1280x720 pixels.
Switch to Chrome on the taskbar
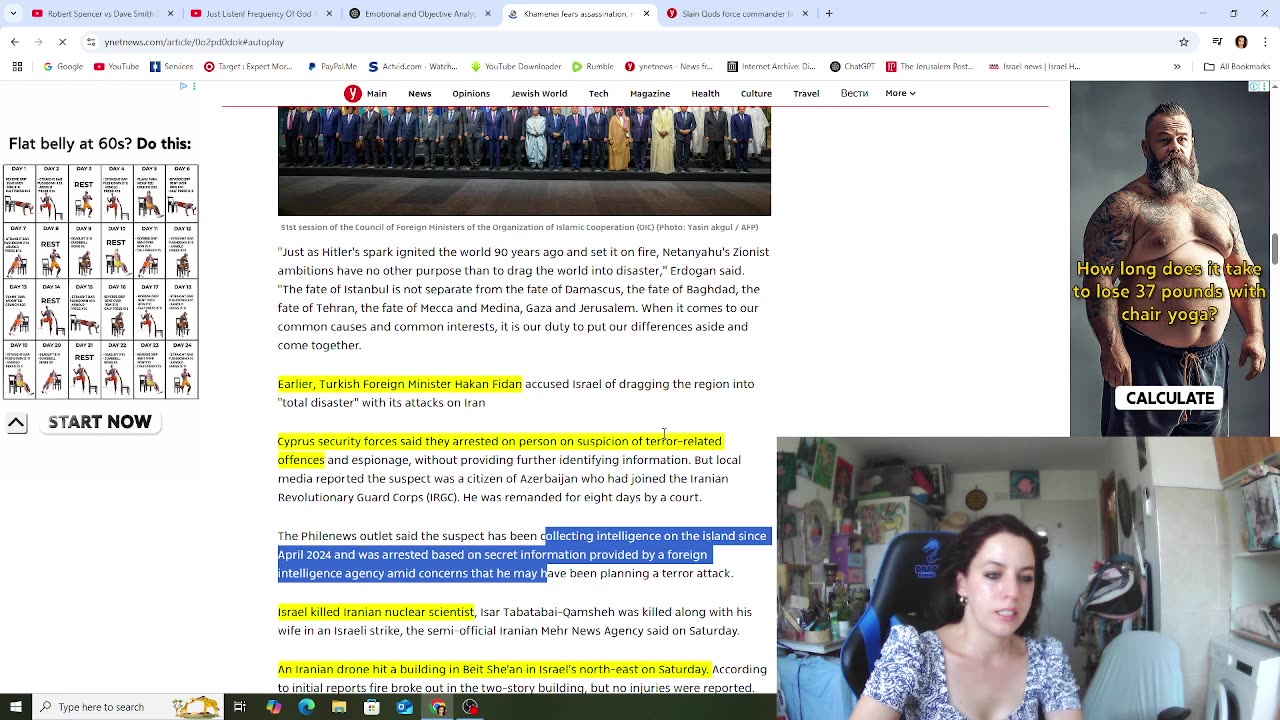pyautogui.click(x=437, y=707)
